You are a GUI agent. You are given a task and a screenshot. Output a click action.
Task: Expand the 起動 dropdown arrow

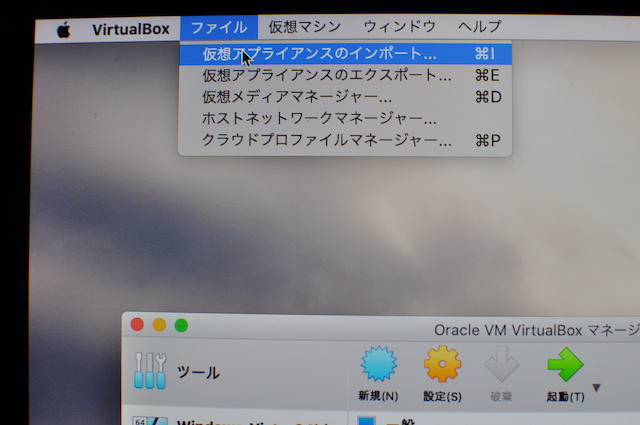pyautogui.click(x=596, y=387)
